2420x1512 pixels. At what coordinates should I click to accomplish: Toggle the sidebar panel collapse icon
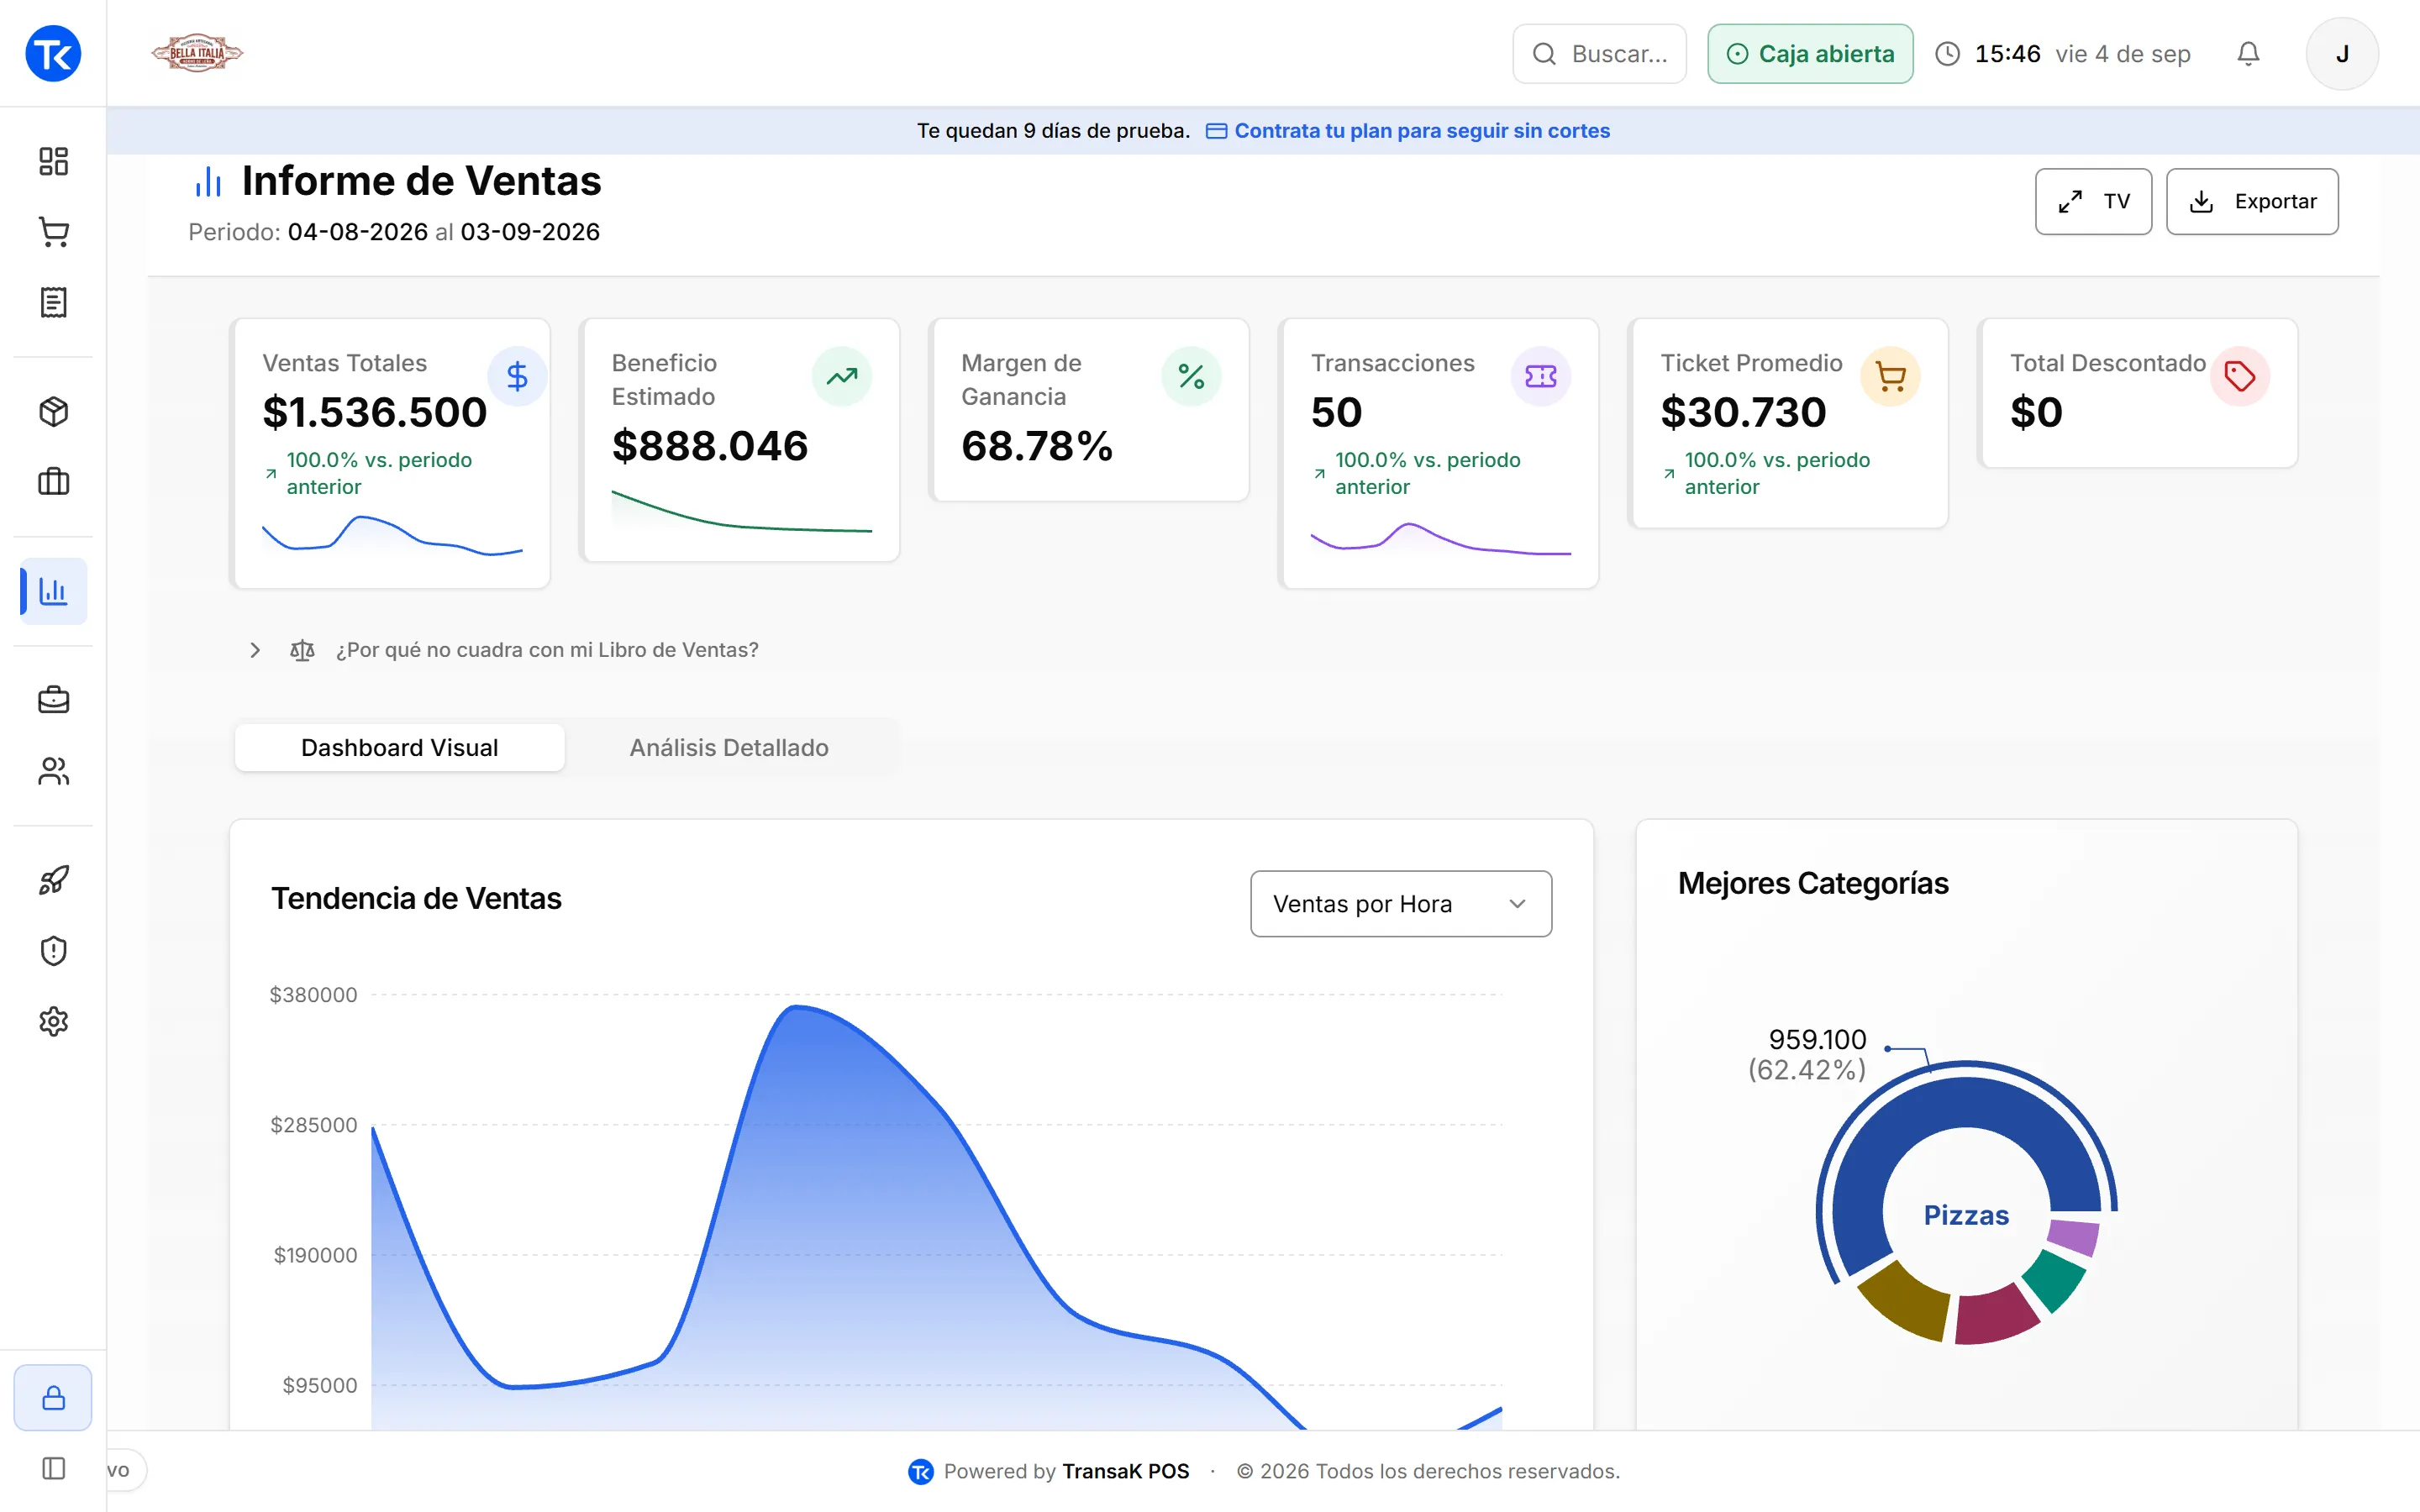point(53,1468)
